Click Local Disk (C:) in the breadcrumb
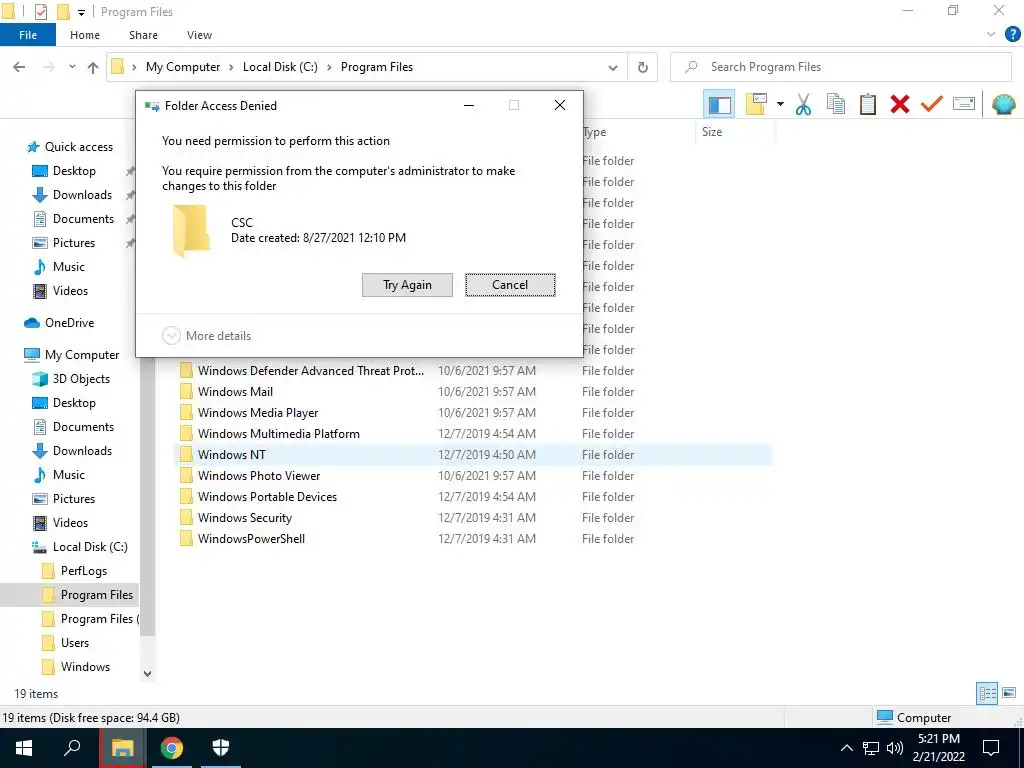1024x768 pixels. [280, 67]
